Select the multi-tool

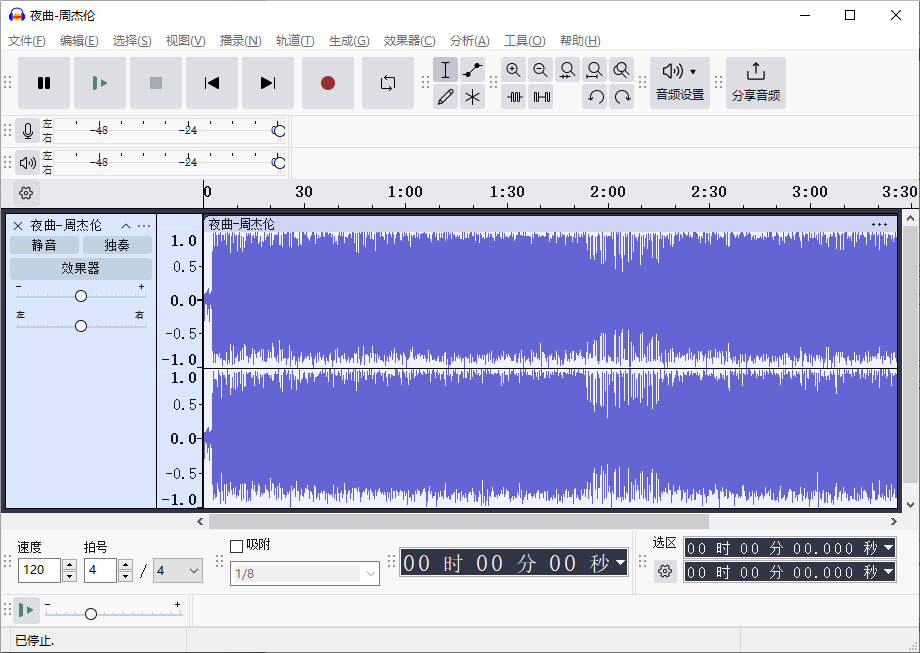point(472,97)
